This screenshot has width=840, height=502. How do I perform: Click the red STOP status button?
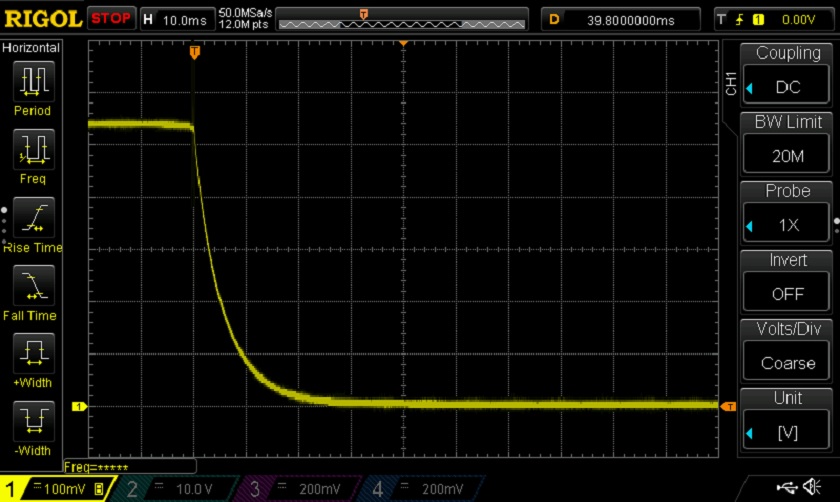coord(110,19)
